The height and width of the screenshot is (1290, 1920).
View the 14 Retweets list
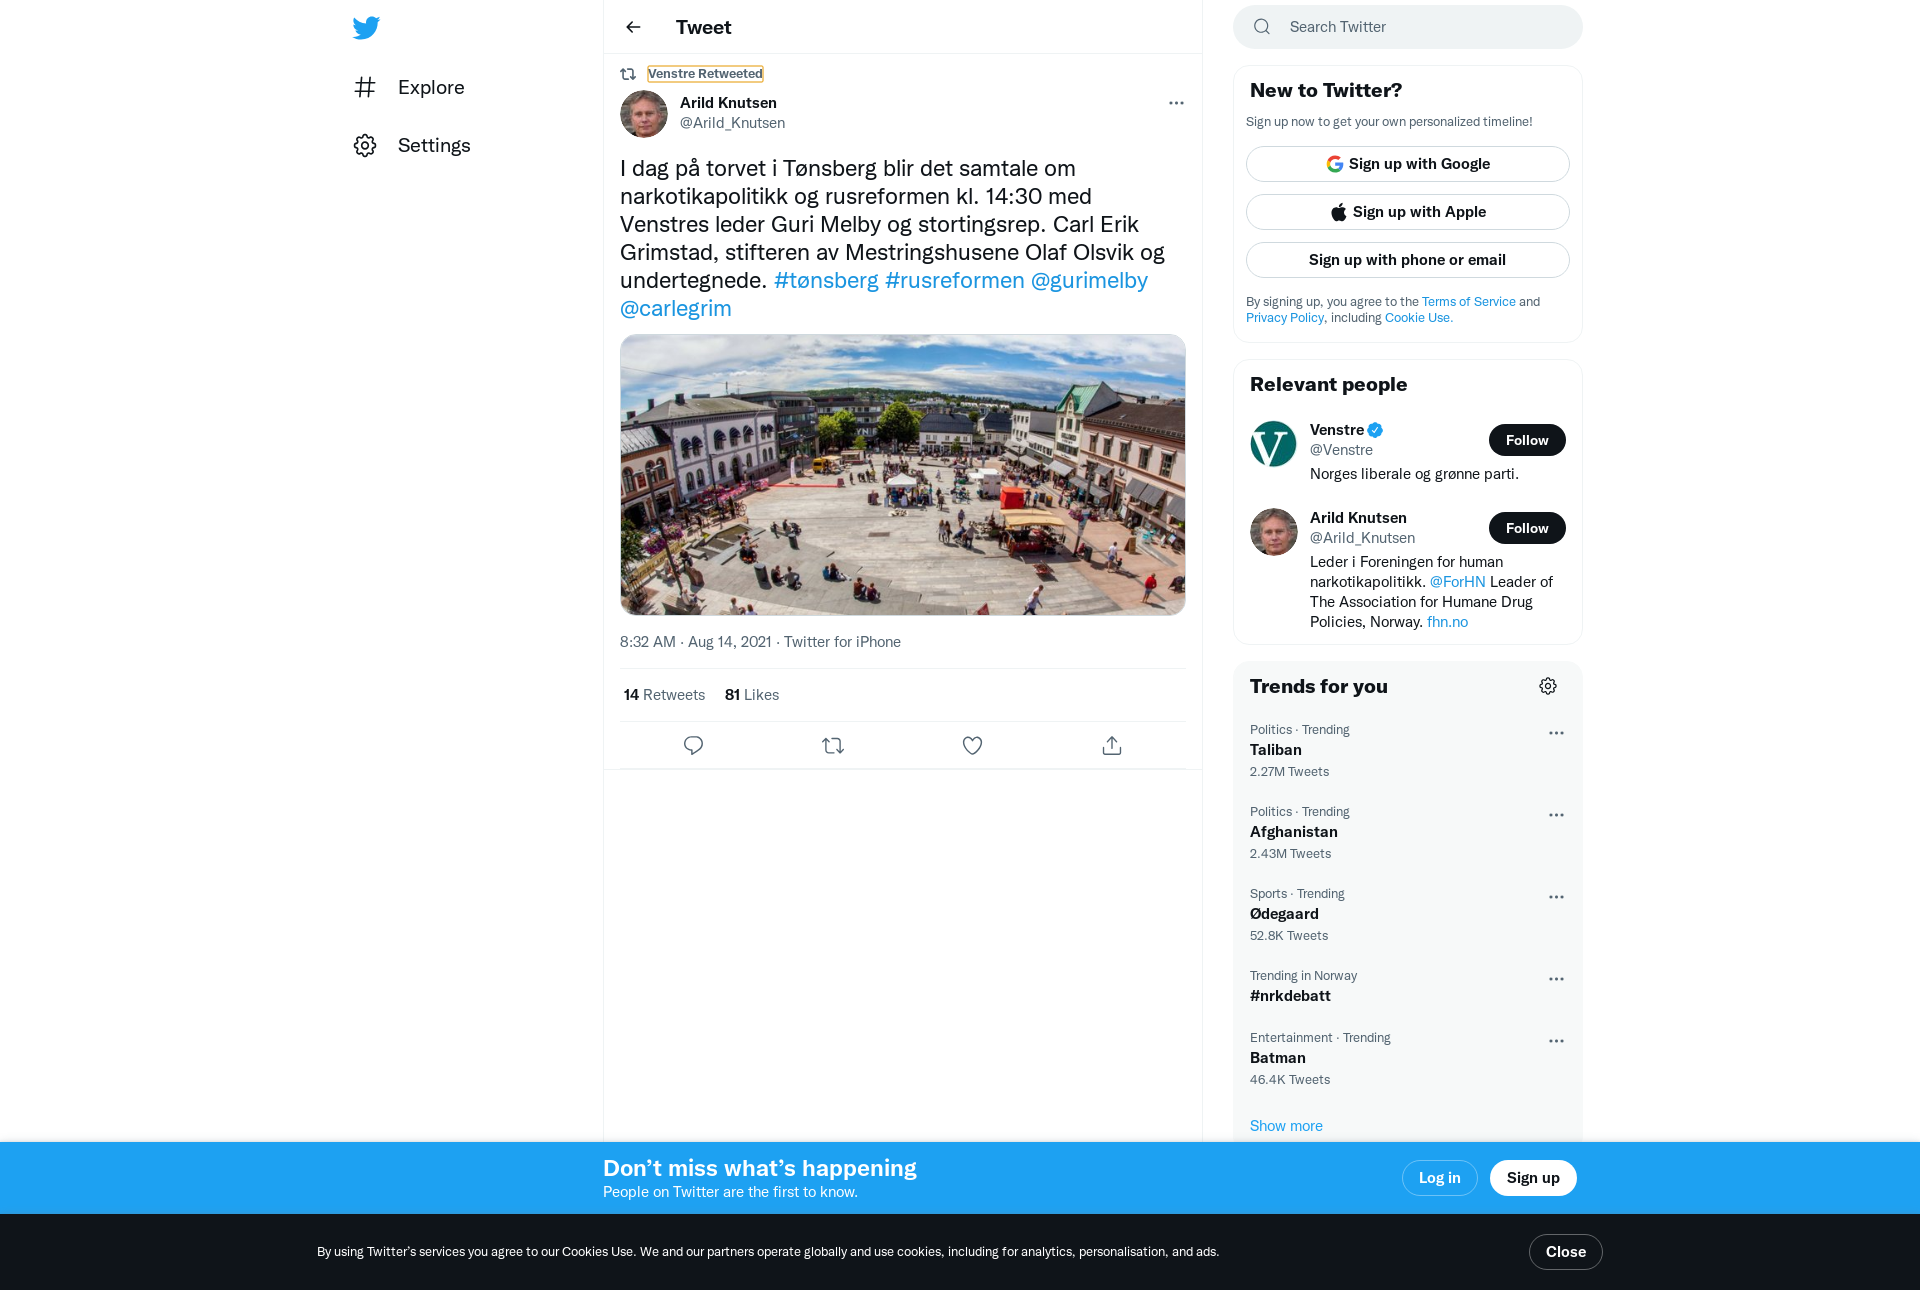(x=664, y=695)
